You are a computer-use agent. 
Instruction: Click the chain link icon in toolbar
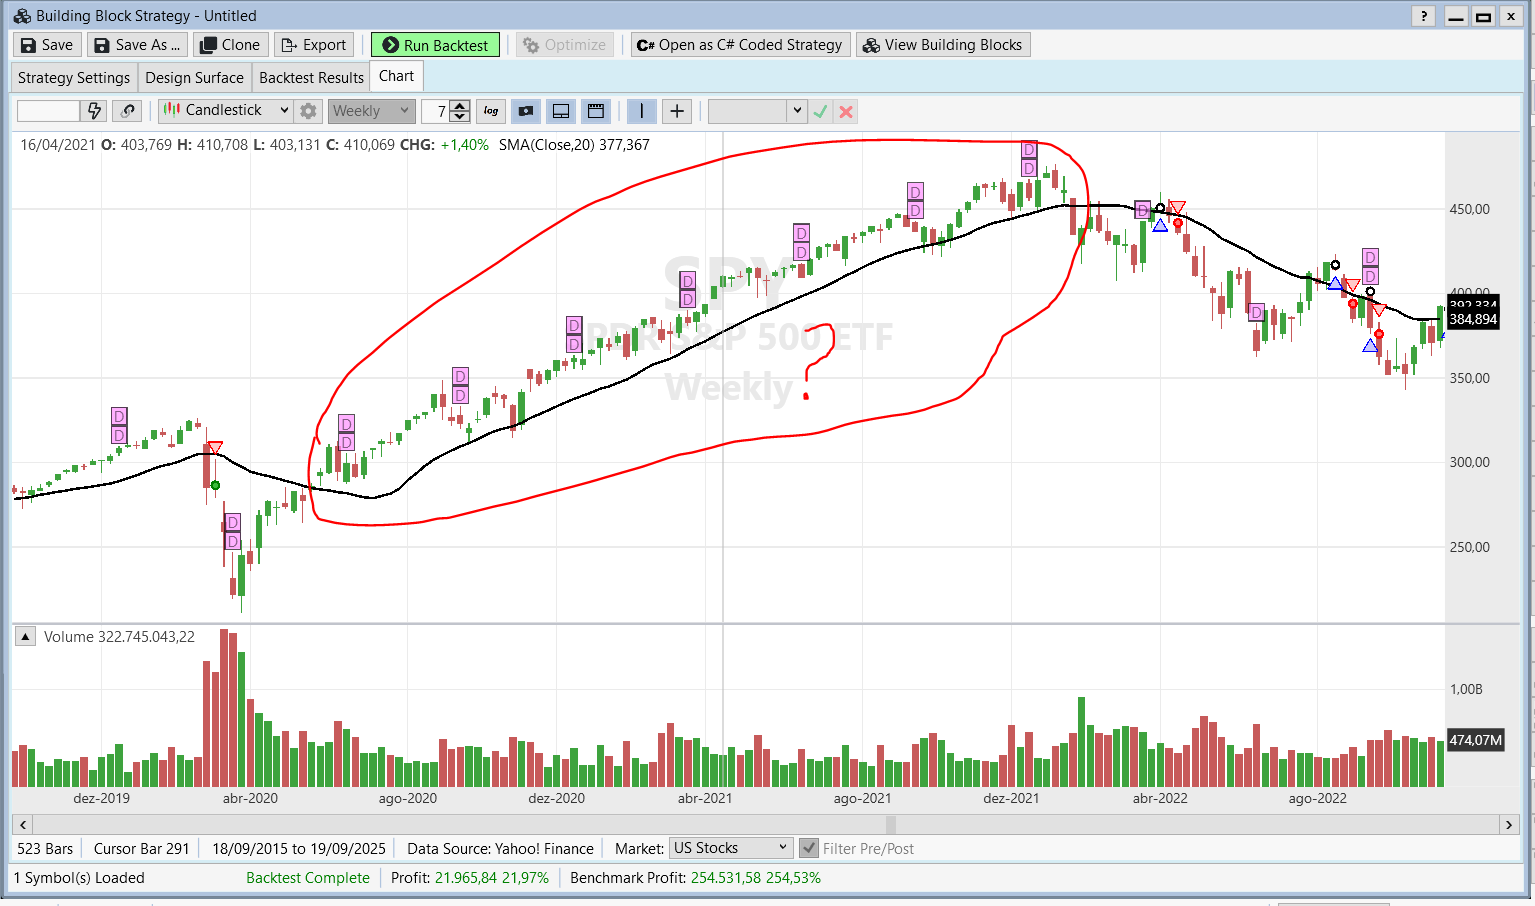point(127,111)
